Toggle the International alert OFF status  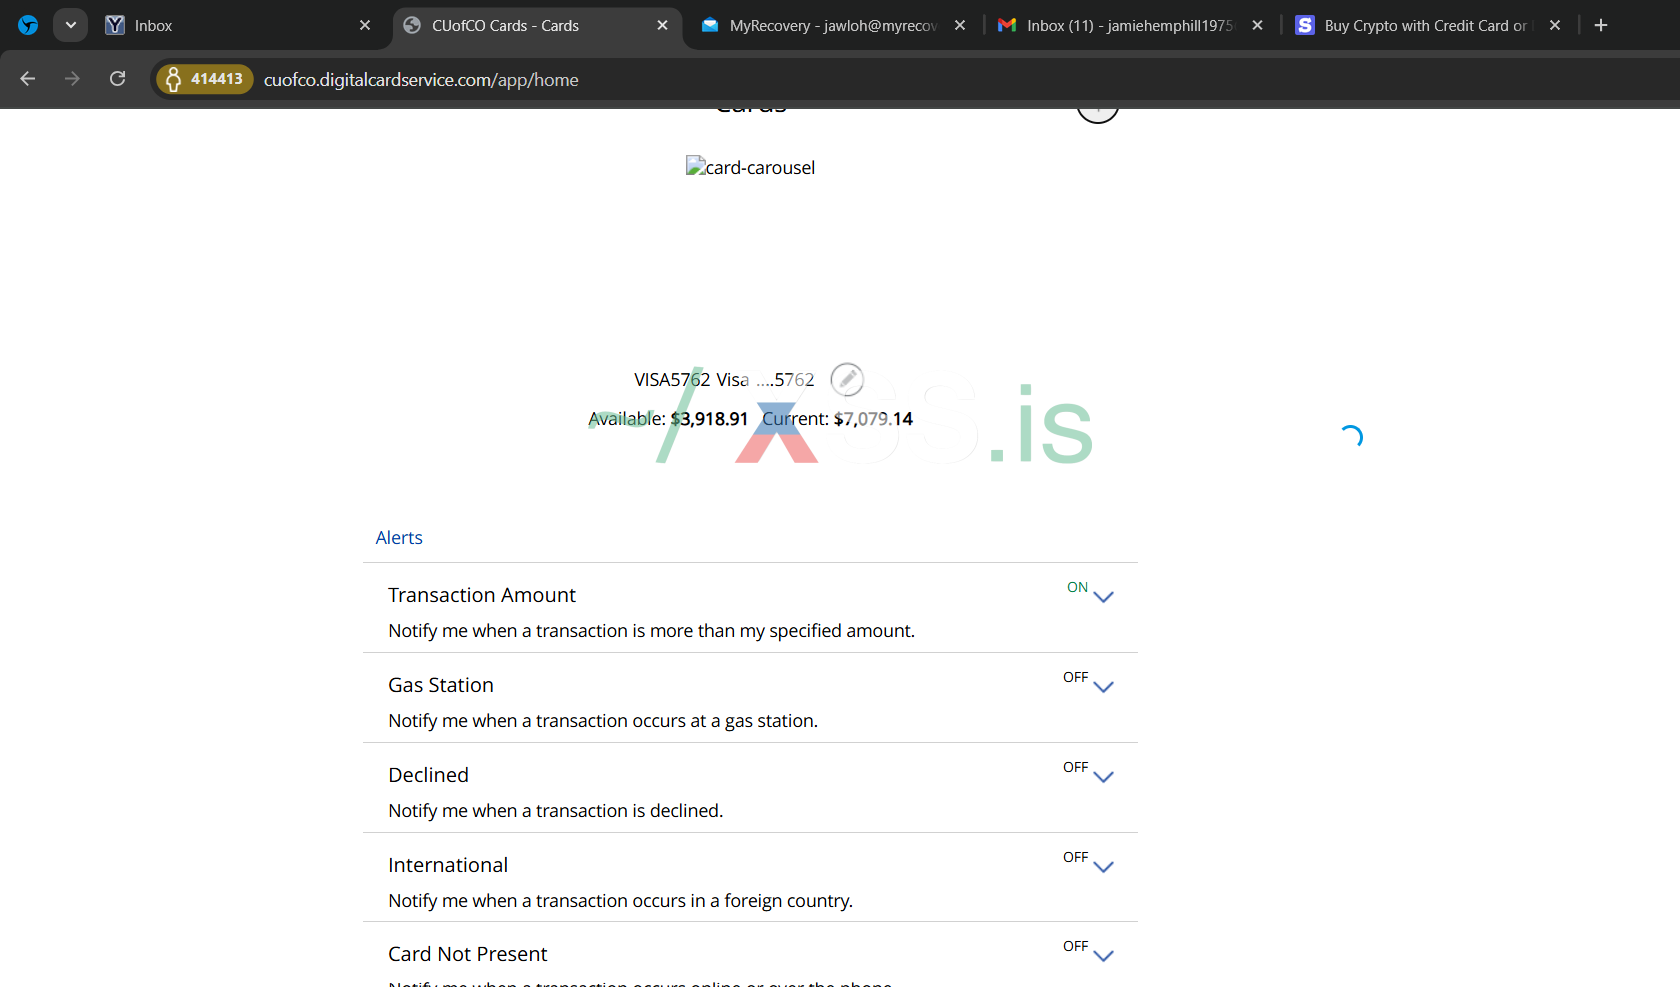(x=1075, y=857)
